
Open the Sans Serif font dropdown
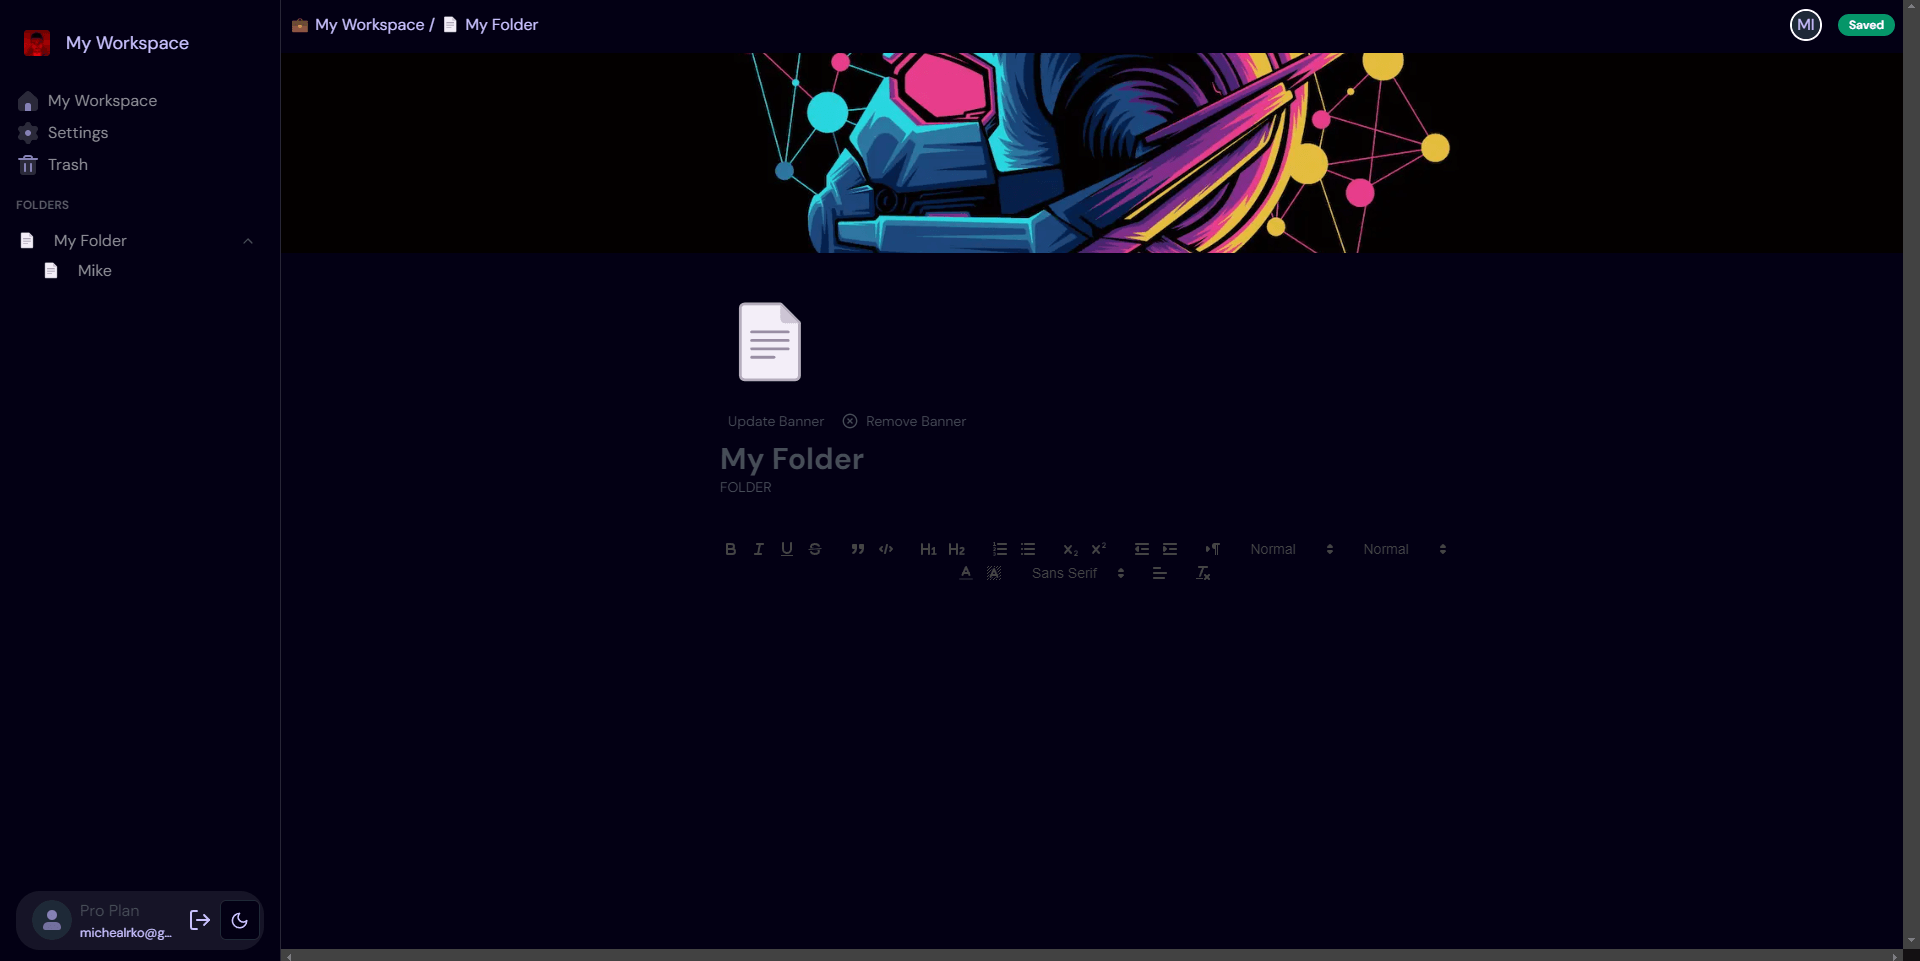[x=1078, y=573]
